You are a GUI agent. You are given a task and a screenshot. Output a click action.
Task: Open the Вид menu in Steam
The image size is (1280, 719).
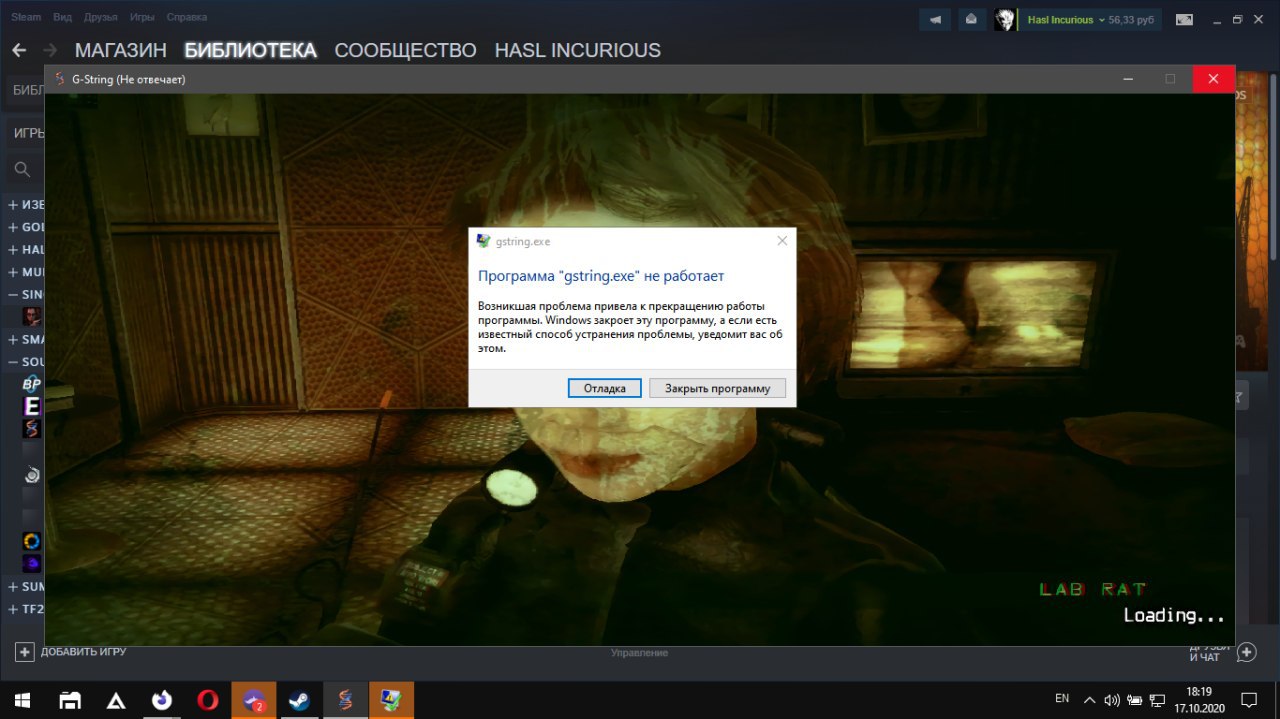(x=62, y=17)
